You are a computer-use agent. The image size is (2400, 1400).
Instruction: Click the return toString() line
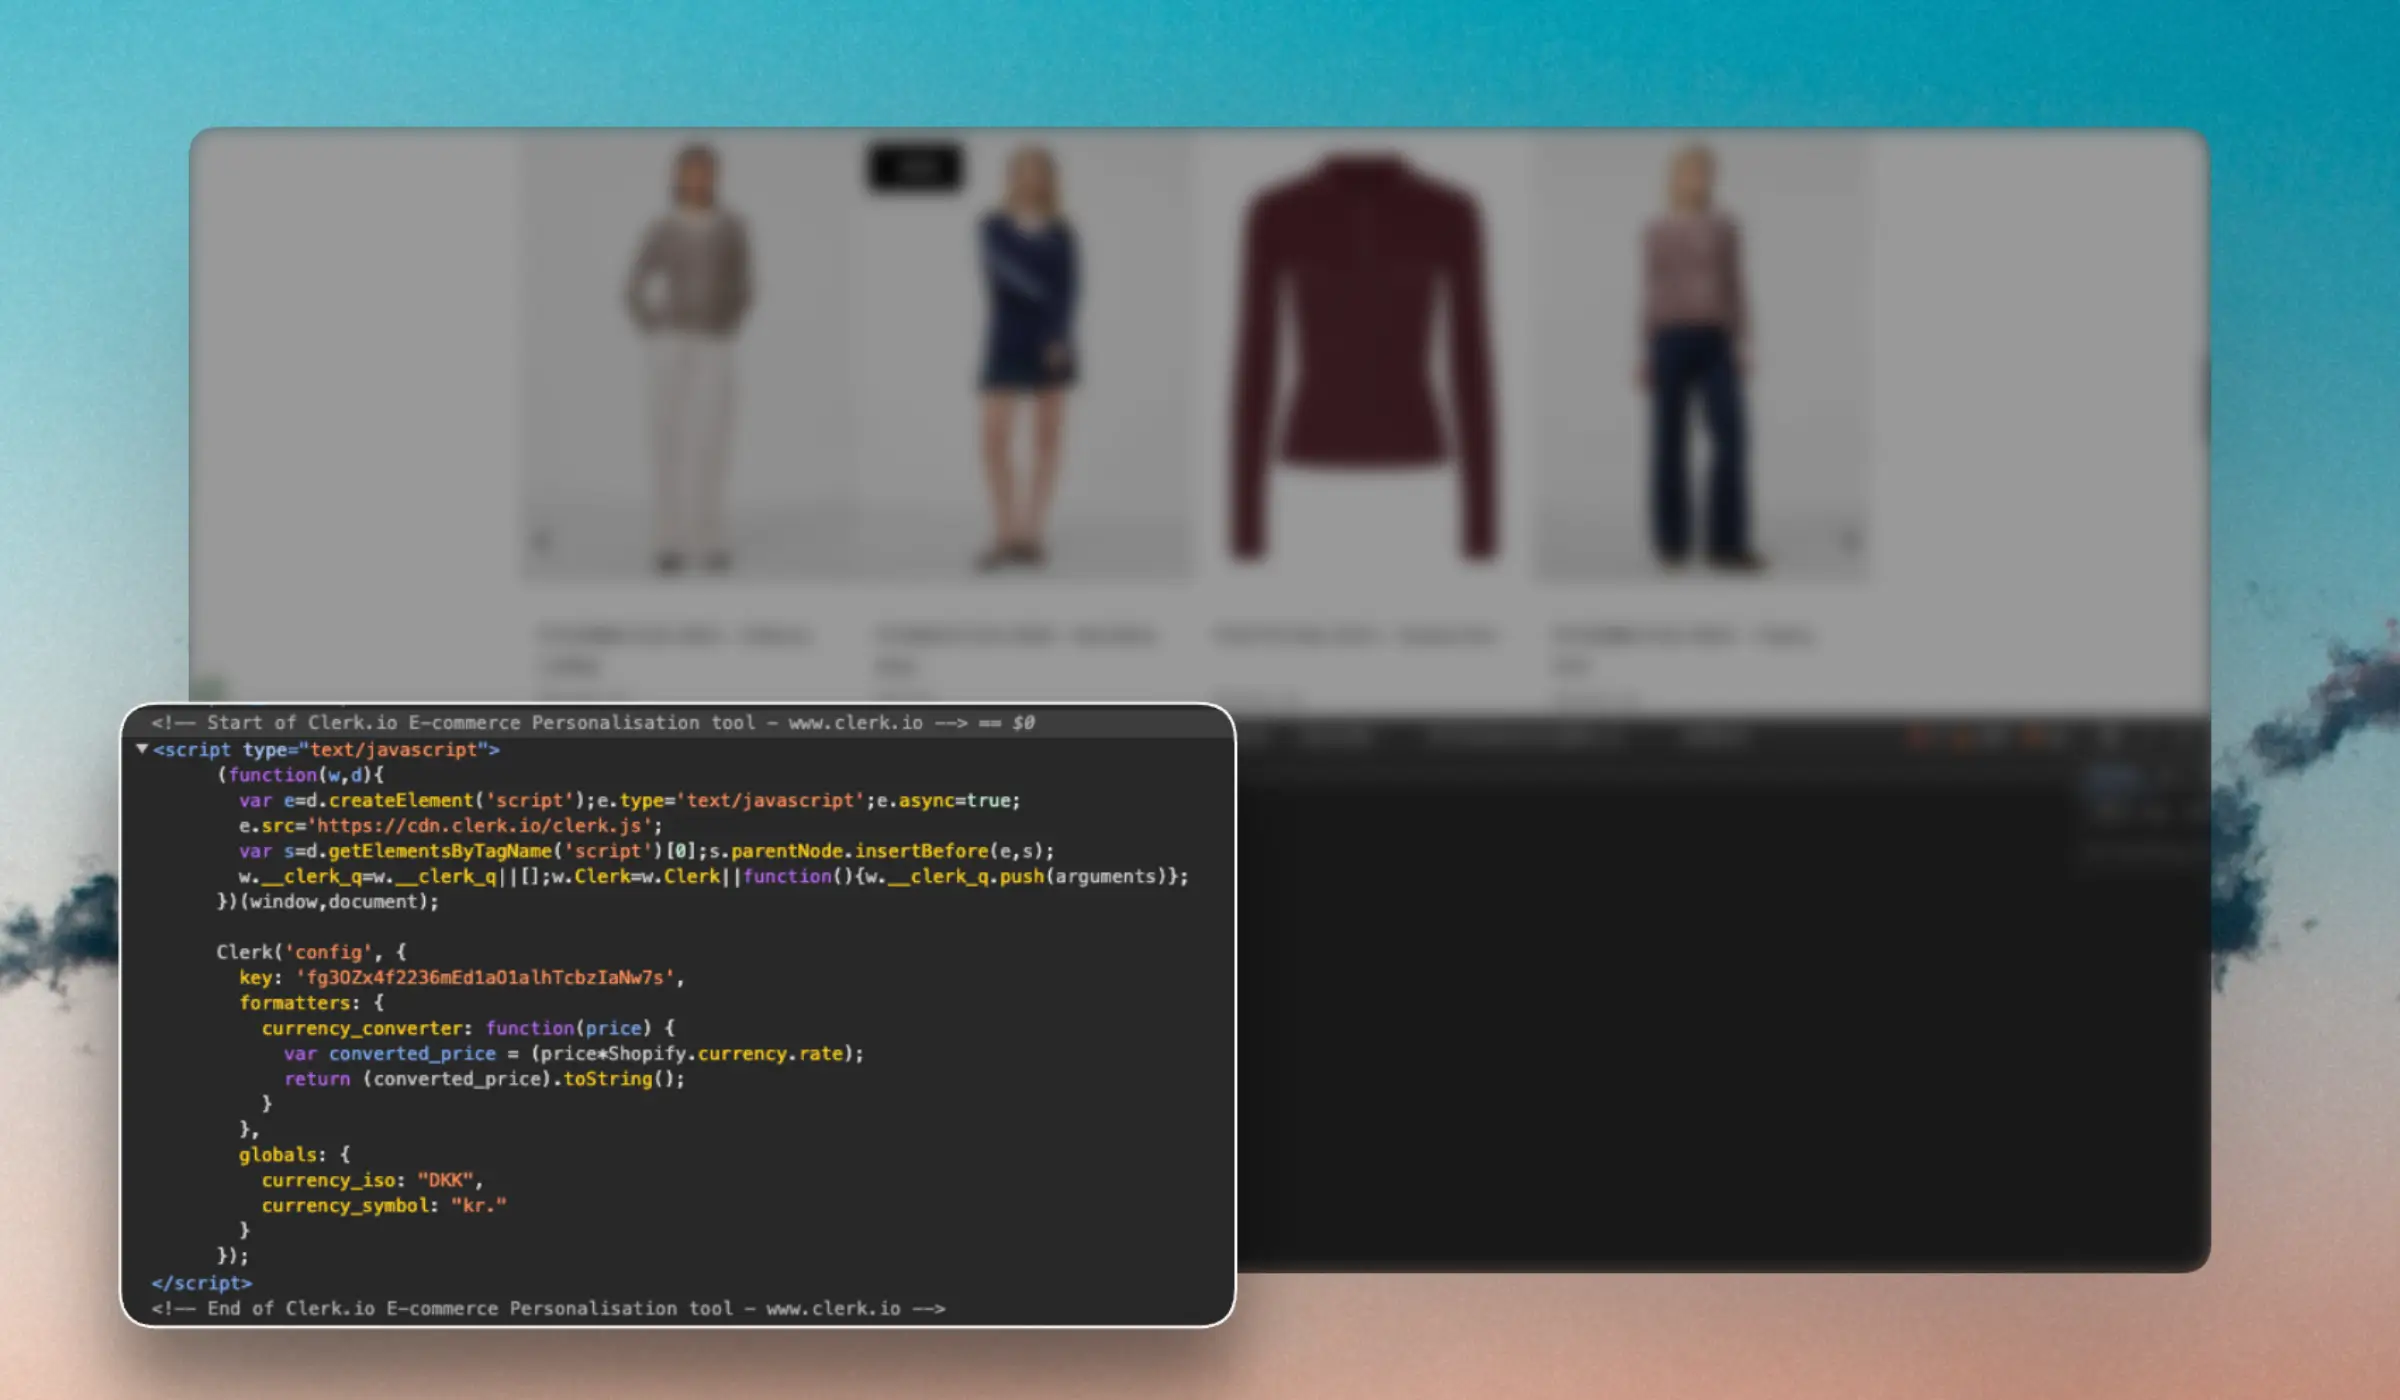click(484, 1079)
